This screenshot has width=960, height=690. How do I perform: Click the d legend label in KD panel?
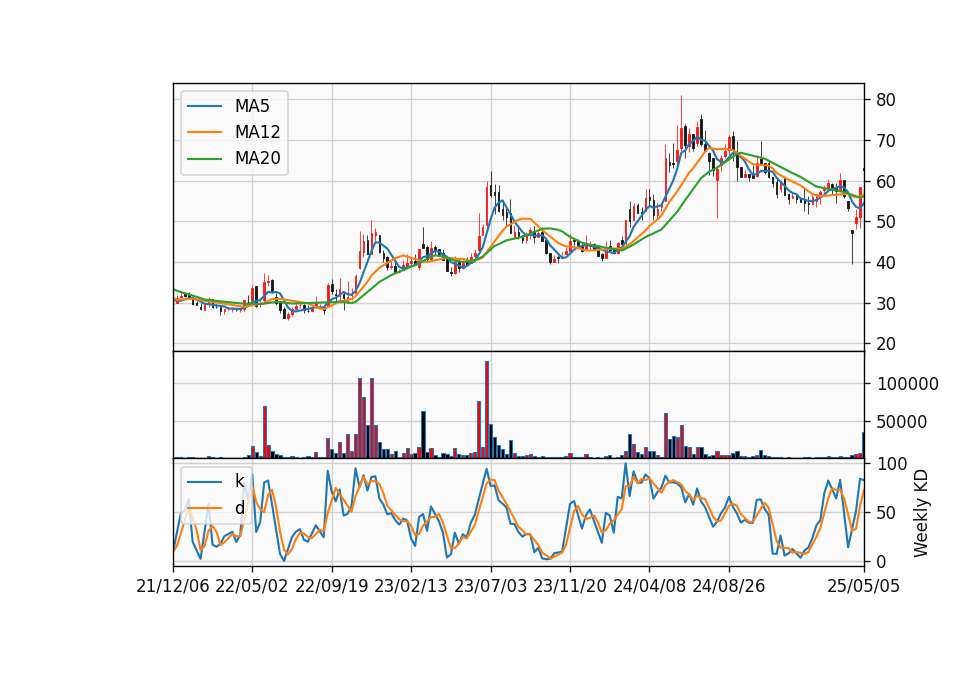(x=239, y=508)
